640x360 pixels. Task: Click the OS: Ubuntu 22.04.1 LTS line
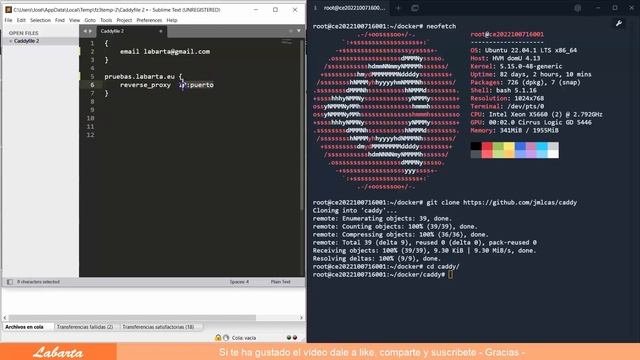tap(524, 50)
